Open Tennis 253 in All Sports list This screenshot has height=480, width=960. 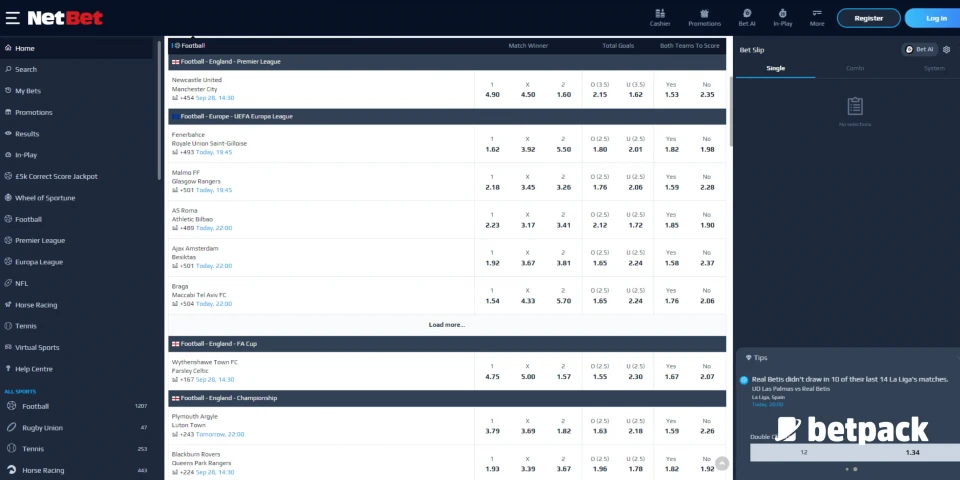coord(76,449)
